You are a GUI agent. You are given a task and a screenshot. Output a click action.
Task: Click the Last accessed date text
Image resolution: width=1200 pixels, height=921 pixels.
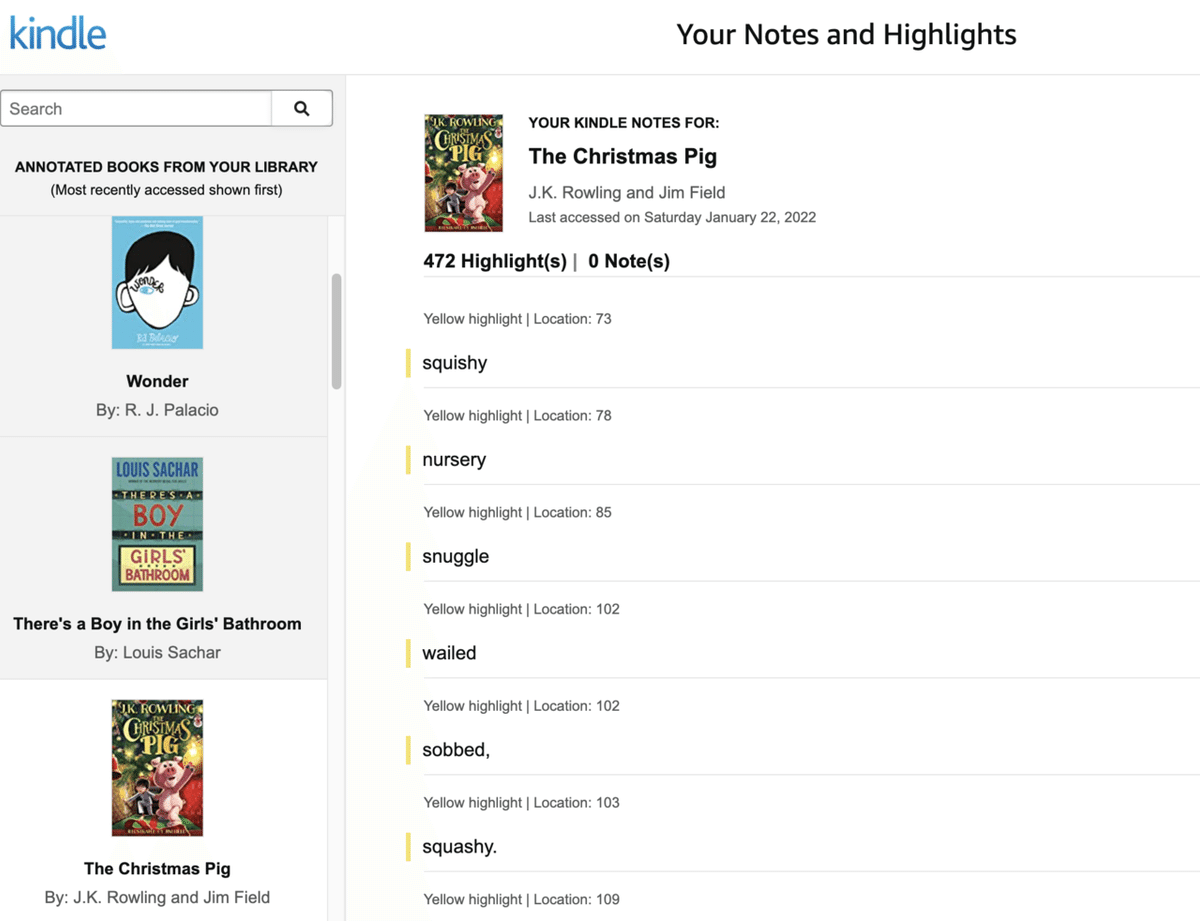pos(672,217)
